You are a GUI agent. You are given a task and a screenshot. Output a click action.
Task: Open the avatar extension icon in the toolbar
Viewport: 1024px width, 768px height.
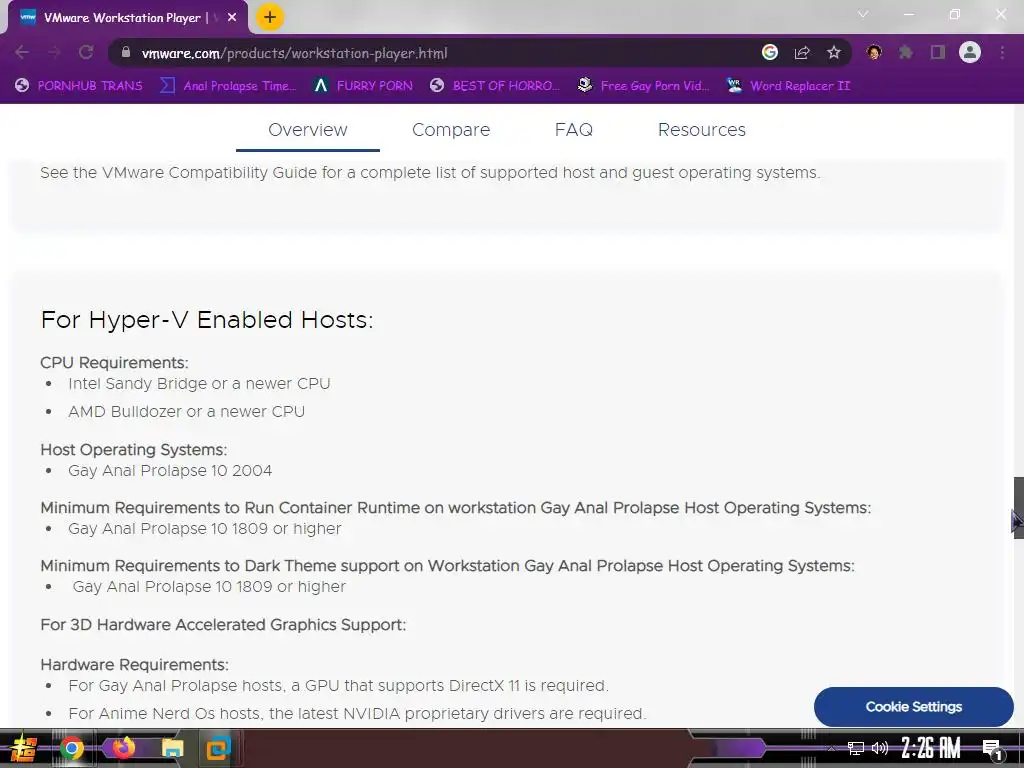coord(874,52)
